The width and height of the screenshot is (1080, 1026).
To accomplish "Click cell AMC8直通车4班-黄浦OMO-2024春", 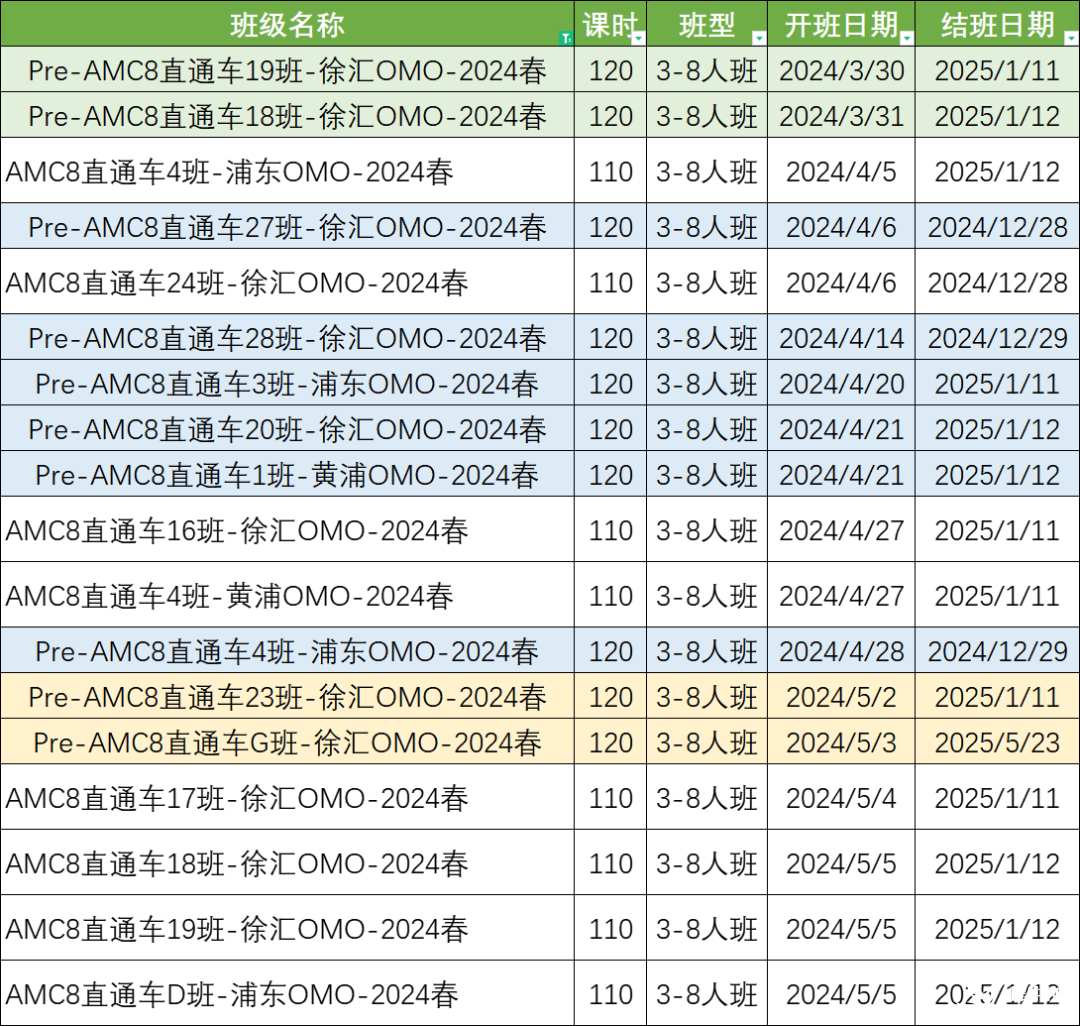I will 287,594.
